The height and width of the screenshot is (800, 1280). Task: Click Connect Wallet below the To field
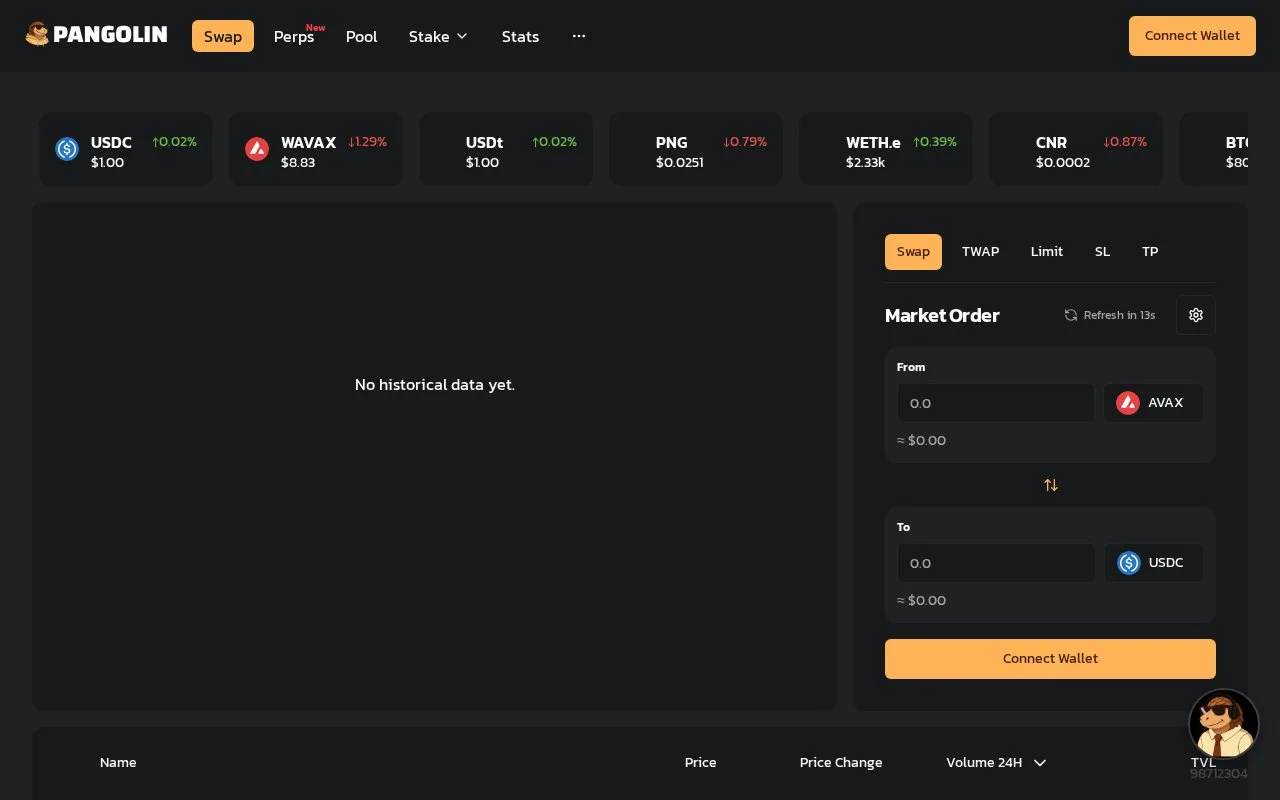pos(1050,659)
